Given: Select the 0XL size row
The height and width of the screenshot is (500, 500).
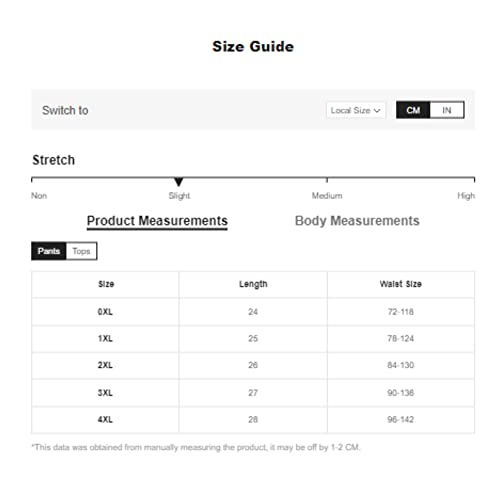Looking at the screenshot, I should tap(253, 312).
